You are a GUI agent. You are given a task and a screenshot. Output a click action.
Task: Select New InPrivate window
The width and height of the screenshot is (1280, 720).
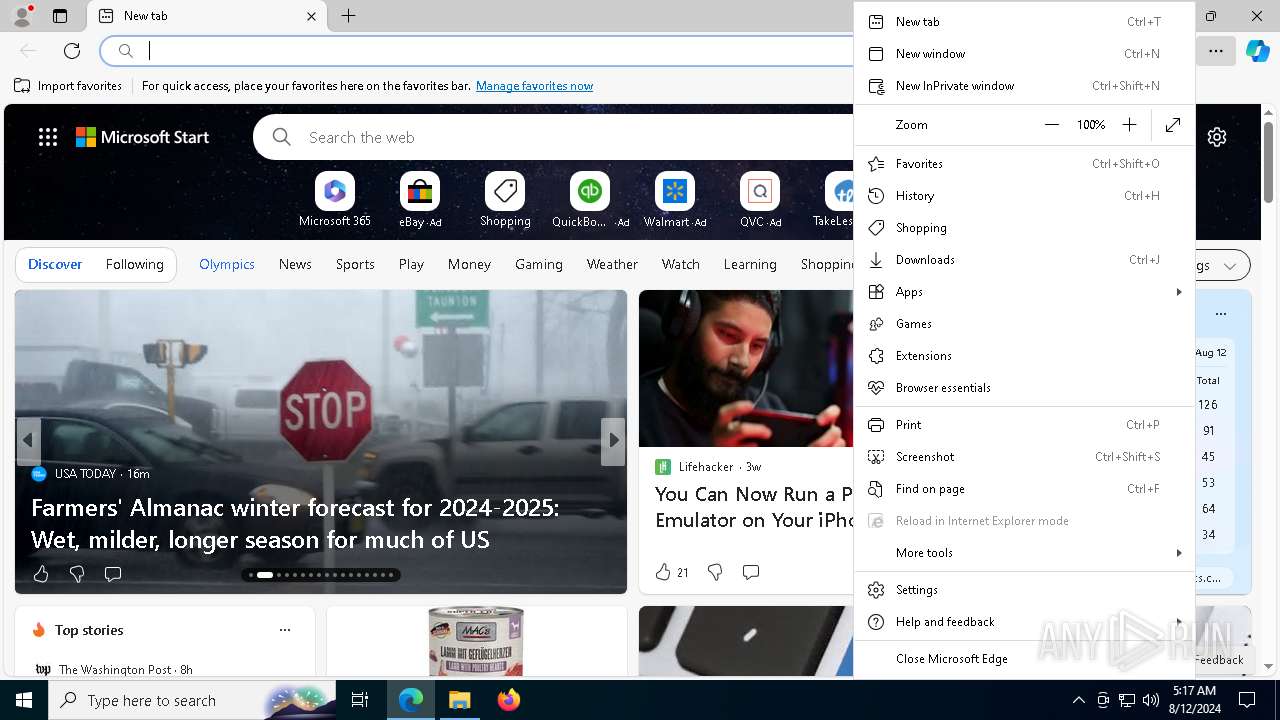point(1024,86)
